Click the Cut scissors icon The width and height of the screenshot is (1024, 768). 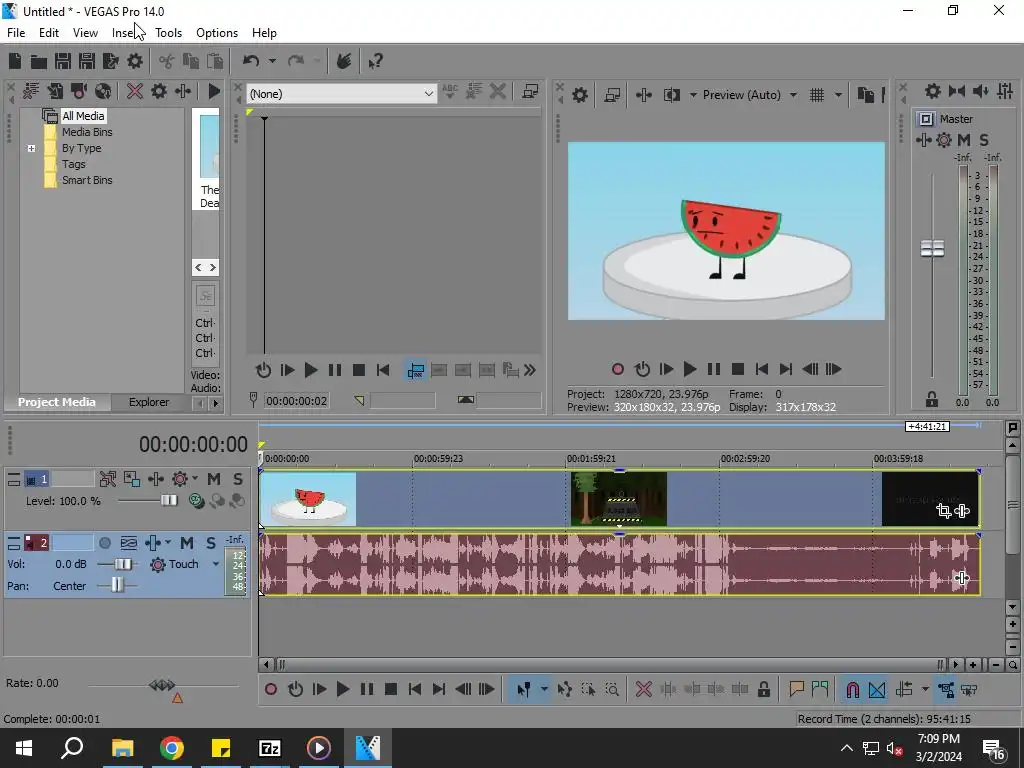click(167, 61)
